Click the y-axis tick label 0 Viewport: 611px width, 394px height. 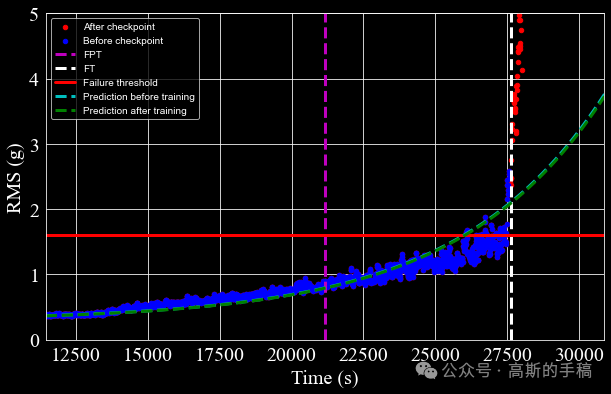point(35,341)
